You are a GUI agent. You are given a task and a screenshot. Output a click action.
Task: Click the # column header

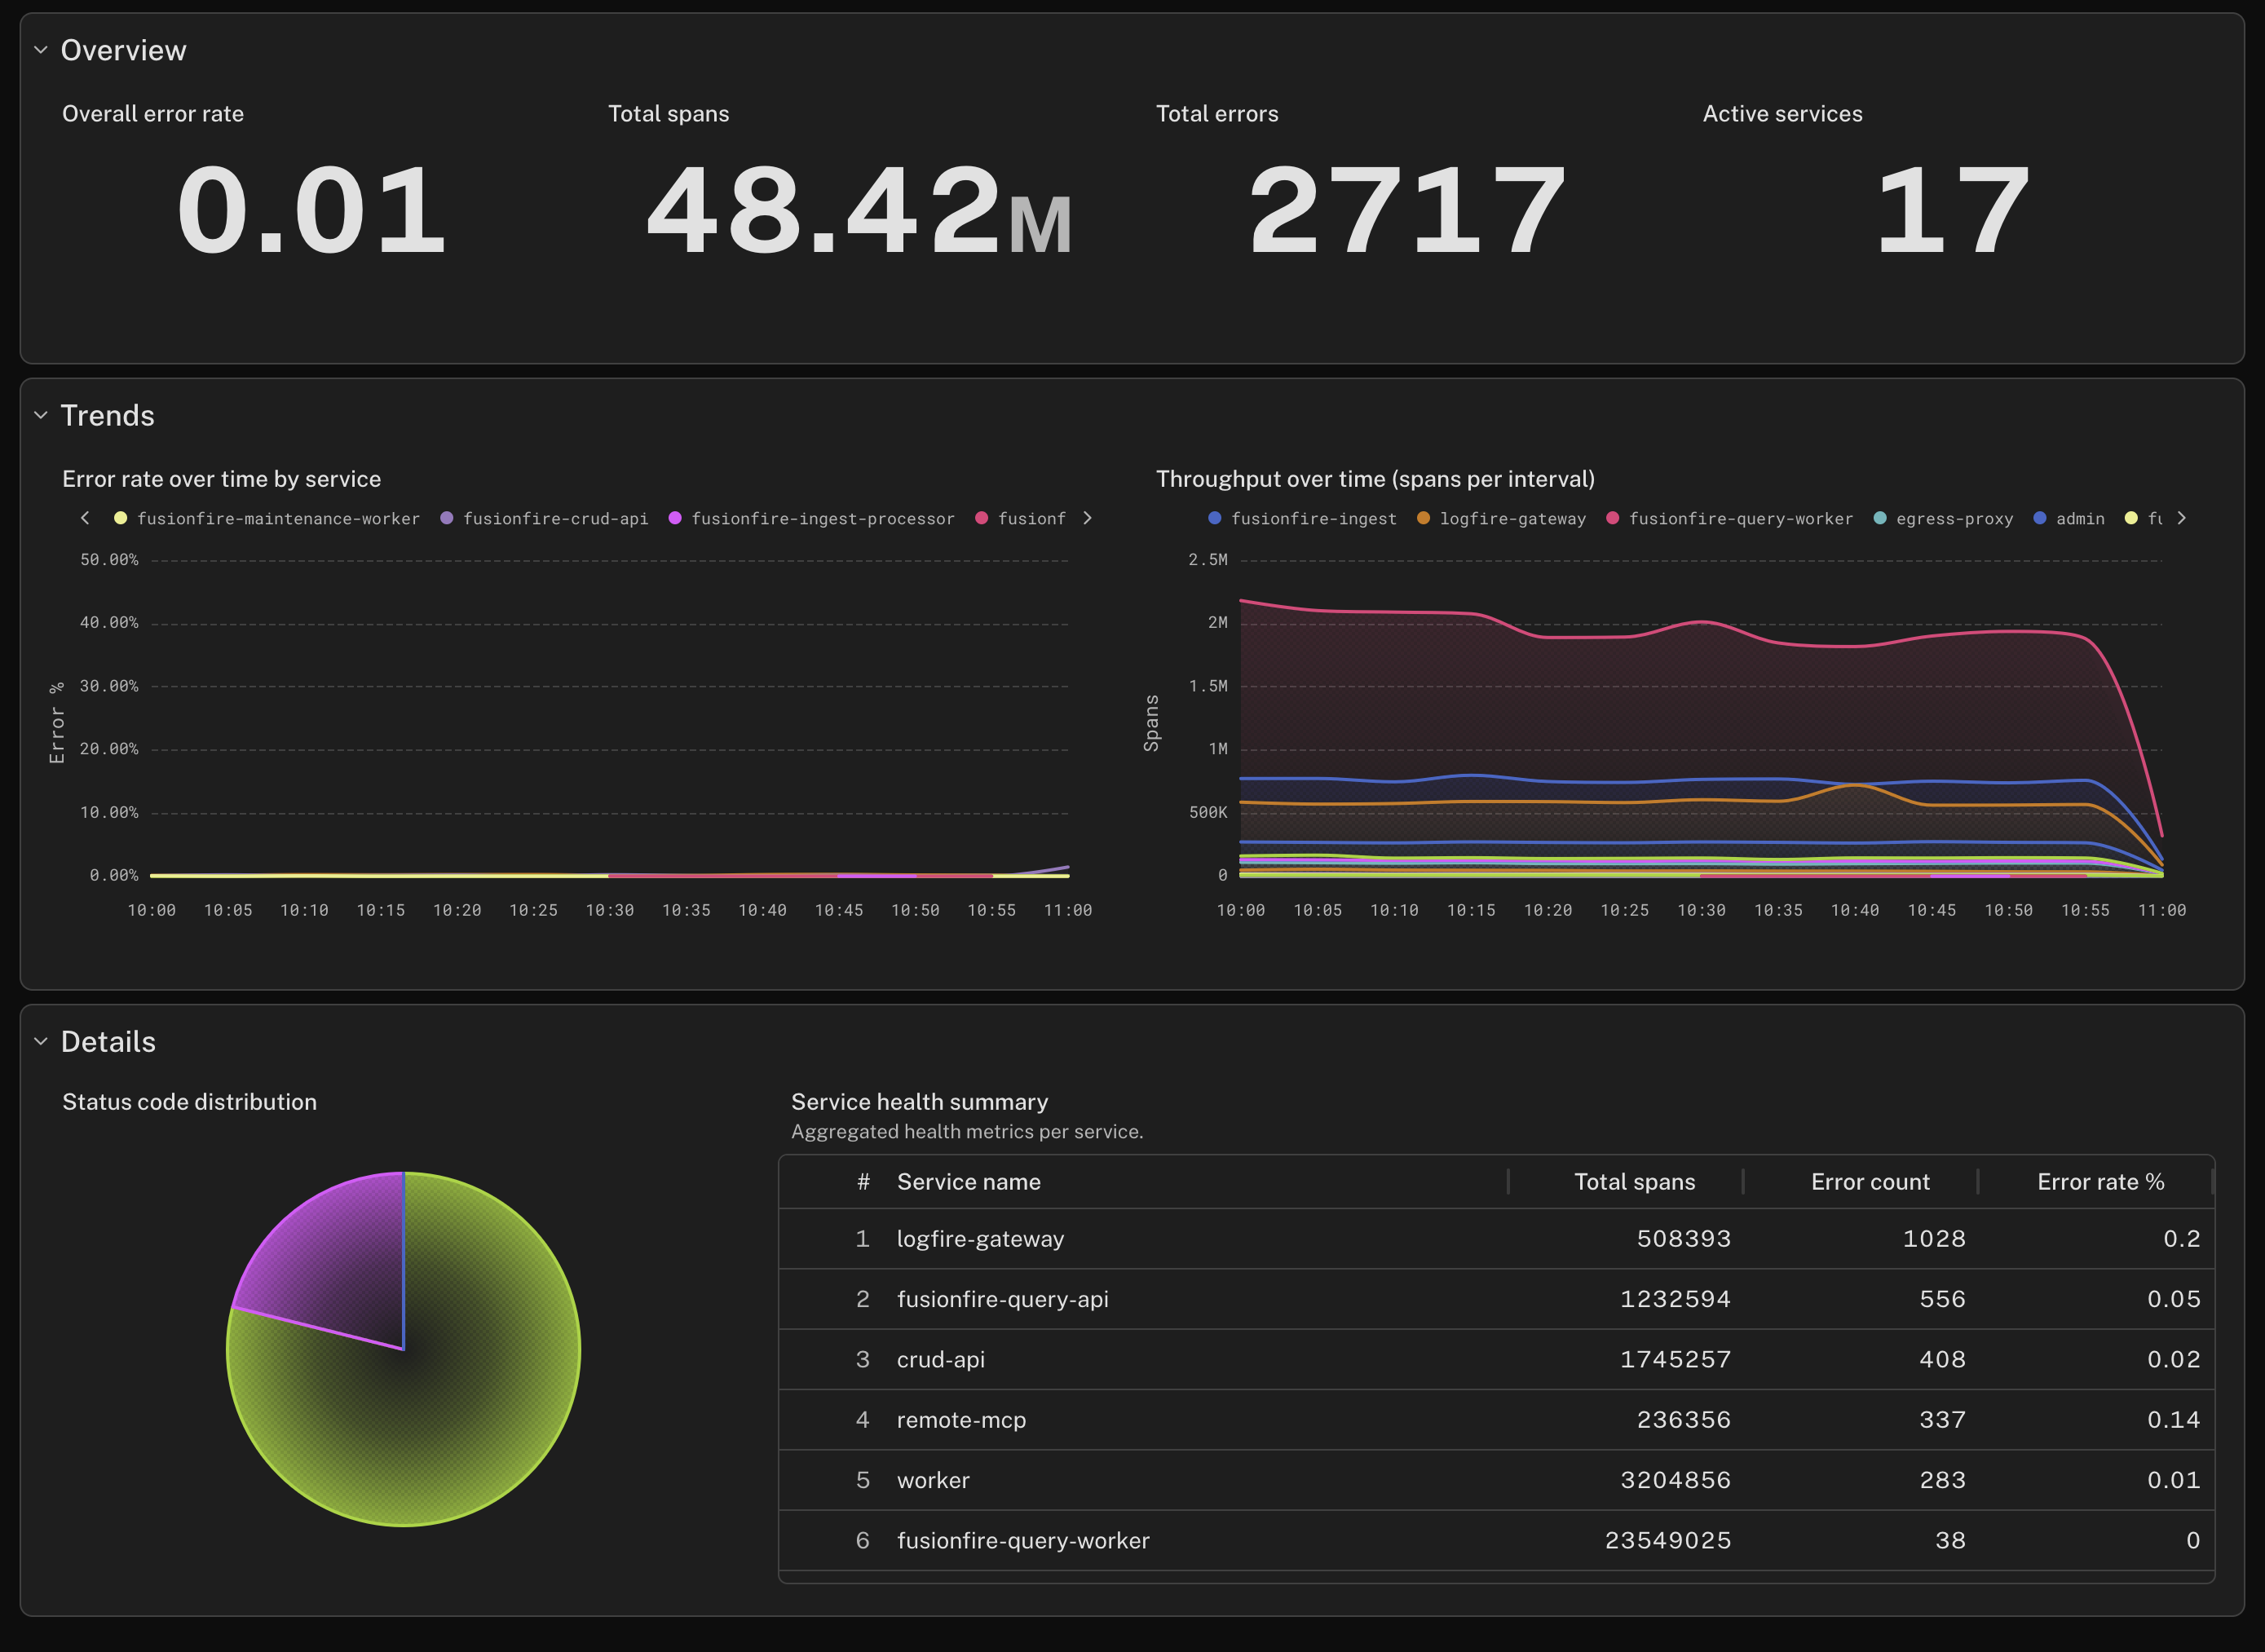(863, 1182)
